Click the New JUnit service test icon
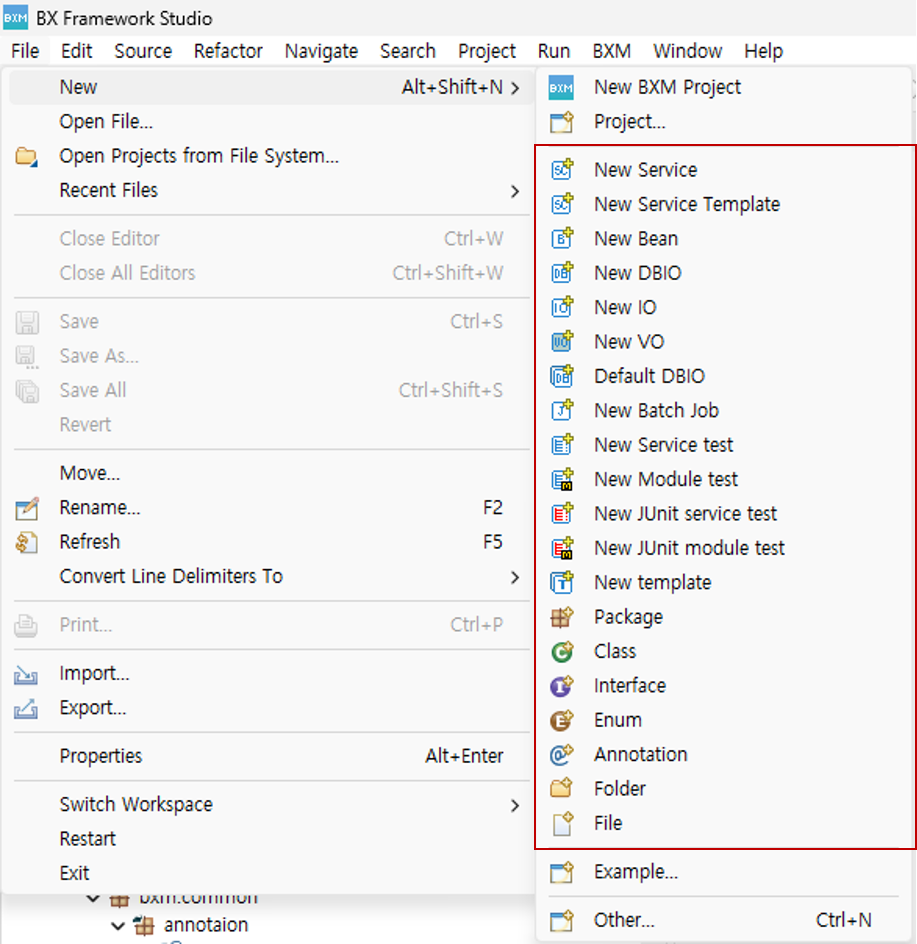The image size is (917, 944). [x=562, y=514]
